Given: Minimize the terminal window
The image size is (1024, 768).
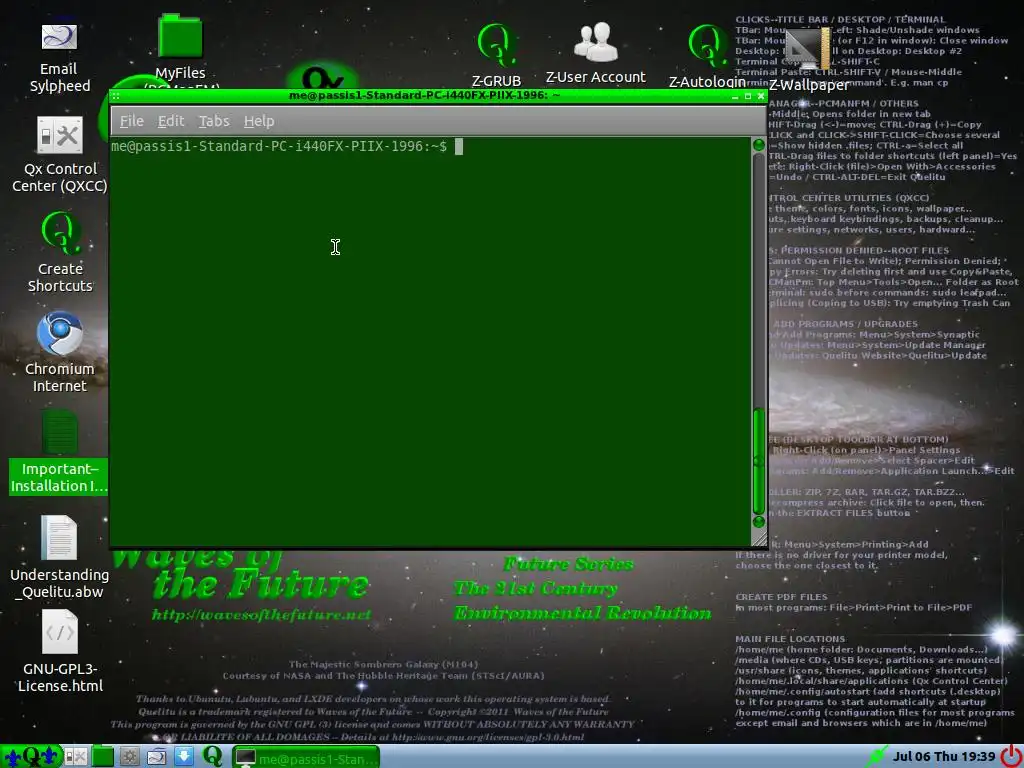Looking at the screenshot, I should coord(735,96).
